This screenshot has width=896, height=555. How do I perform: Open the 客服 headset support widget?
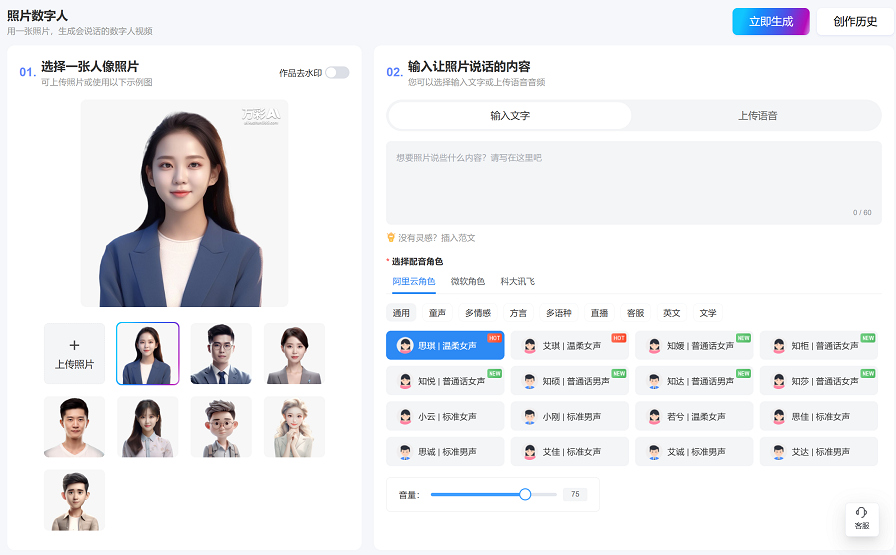[862, 518]
